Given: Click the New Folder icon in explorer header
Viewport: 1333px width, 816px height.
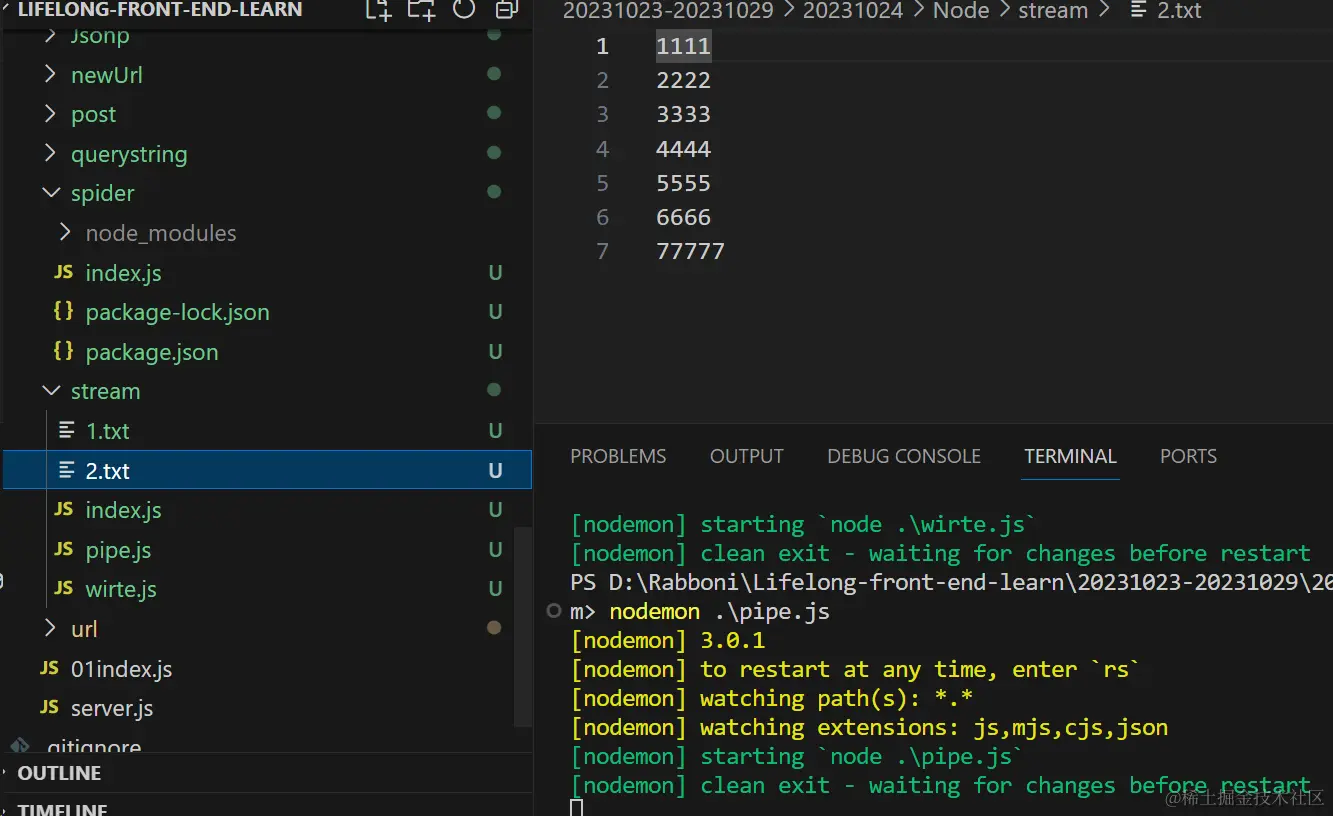Looking at the screenshot, I should click(x=421, y=10).
